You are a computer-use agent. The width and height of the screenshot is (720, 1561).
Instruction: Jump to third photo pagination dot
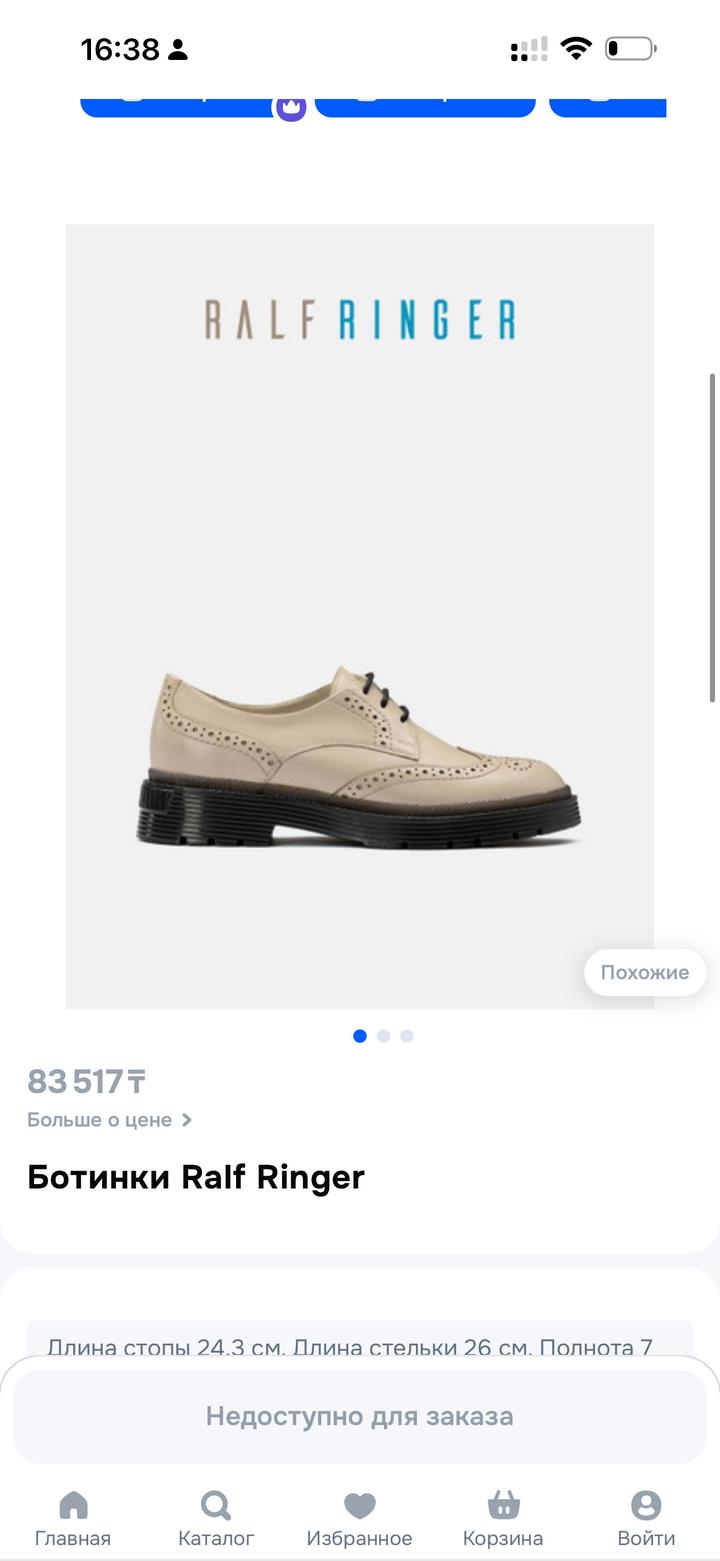coord(407,1036)
